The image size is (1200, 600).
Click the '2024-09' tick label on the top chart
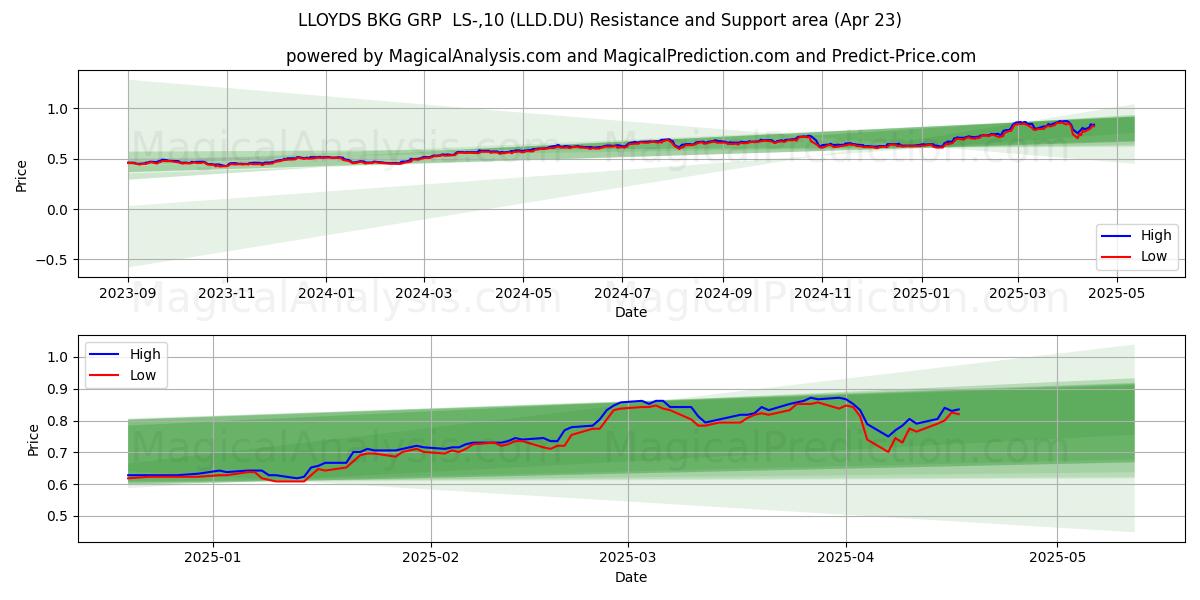point(723,294)
